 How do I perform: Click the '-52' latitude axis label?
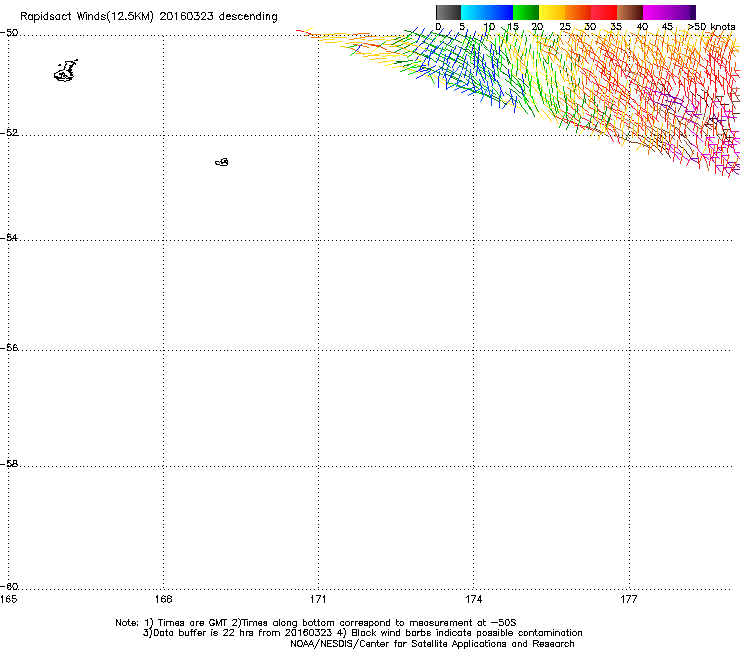(x=9, y=133)
